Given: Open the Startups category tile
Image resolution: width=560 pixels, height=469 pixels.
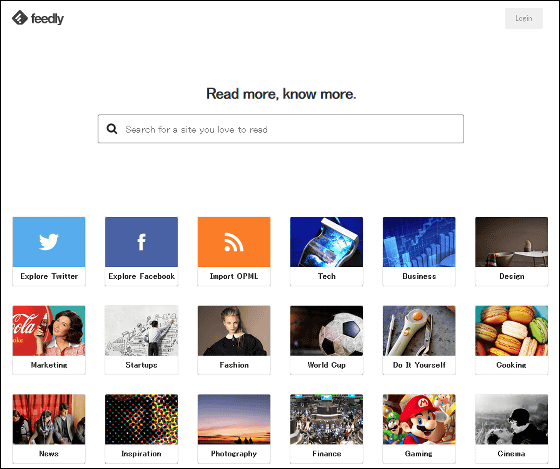Looking at the screenshot, I should (x=141, y=340).
